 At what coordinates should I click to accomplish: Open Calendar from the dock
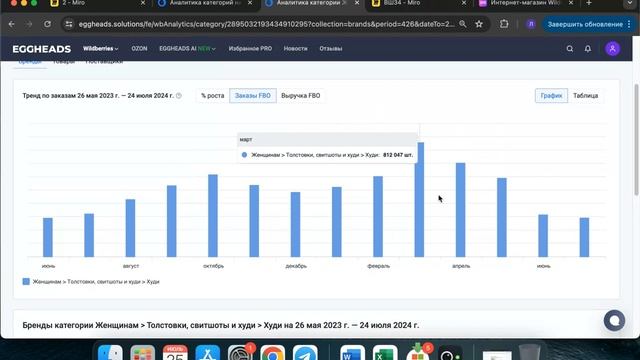pyautogui.click(x=175, y=353)
